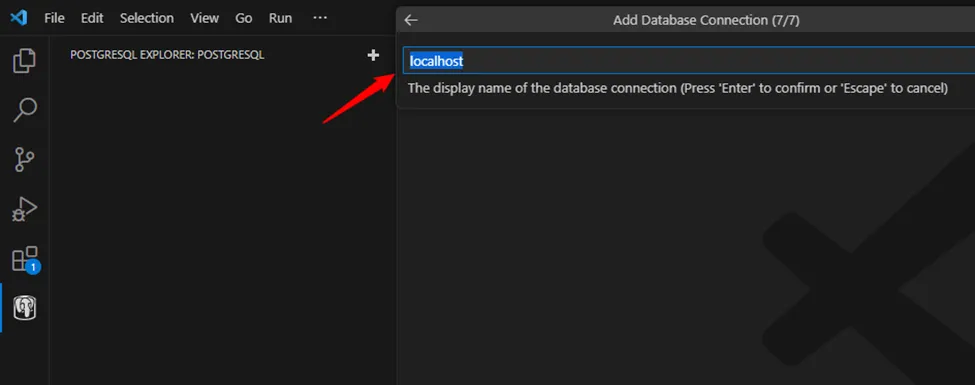Expand the three-dots overflow menu
975x385 pixels.
(320, 18)
